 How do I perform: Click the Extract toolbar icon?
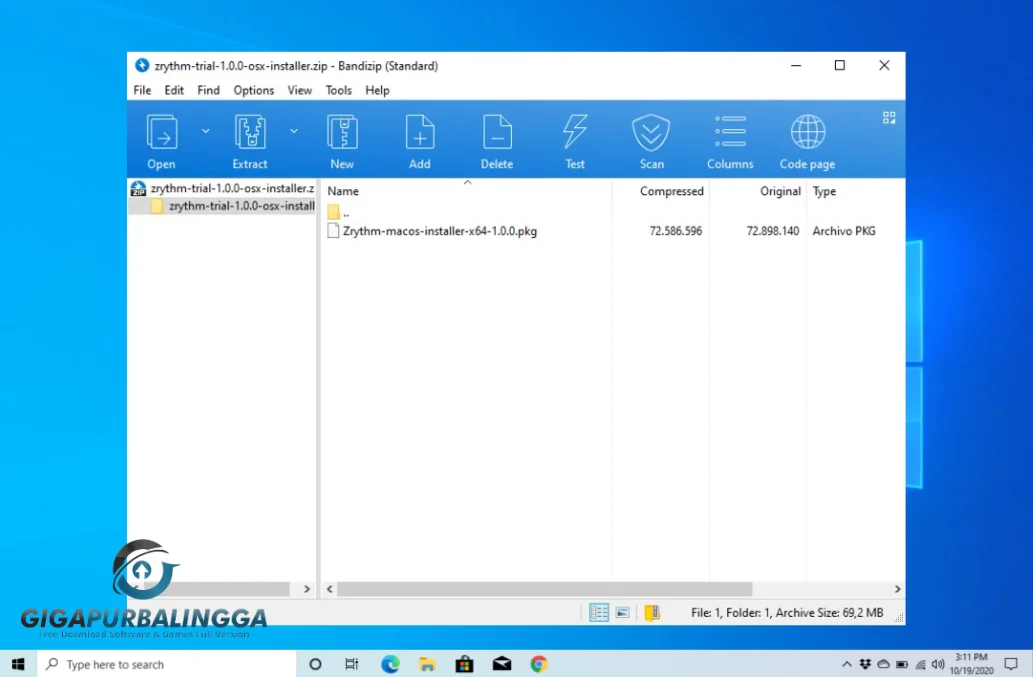tap(250, 132)
